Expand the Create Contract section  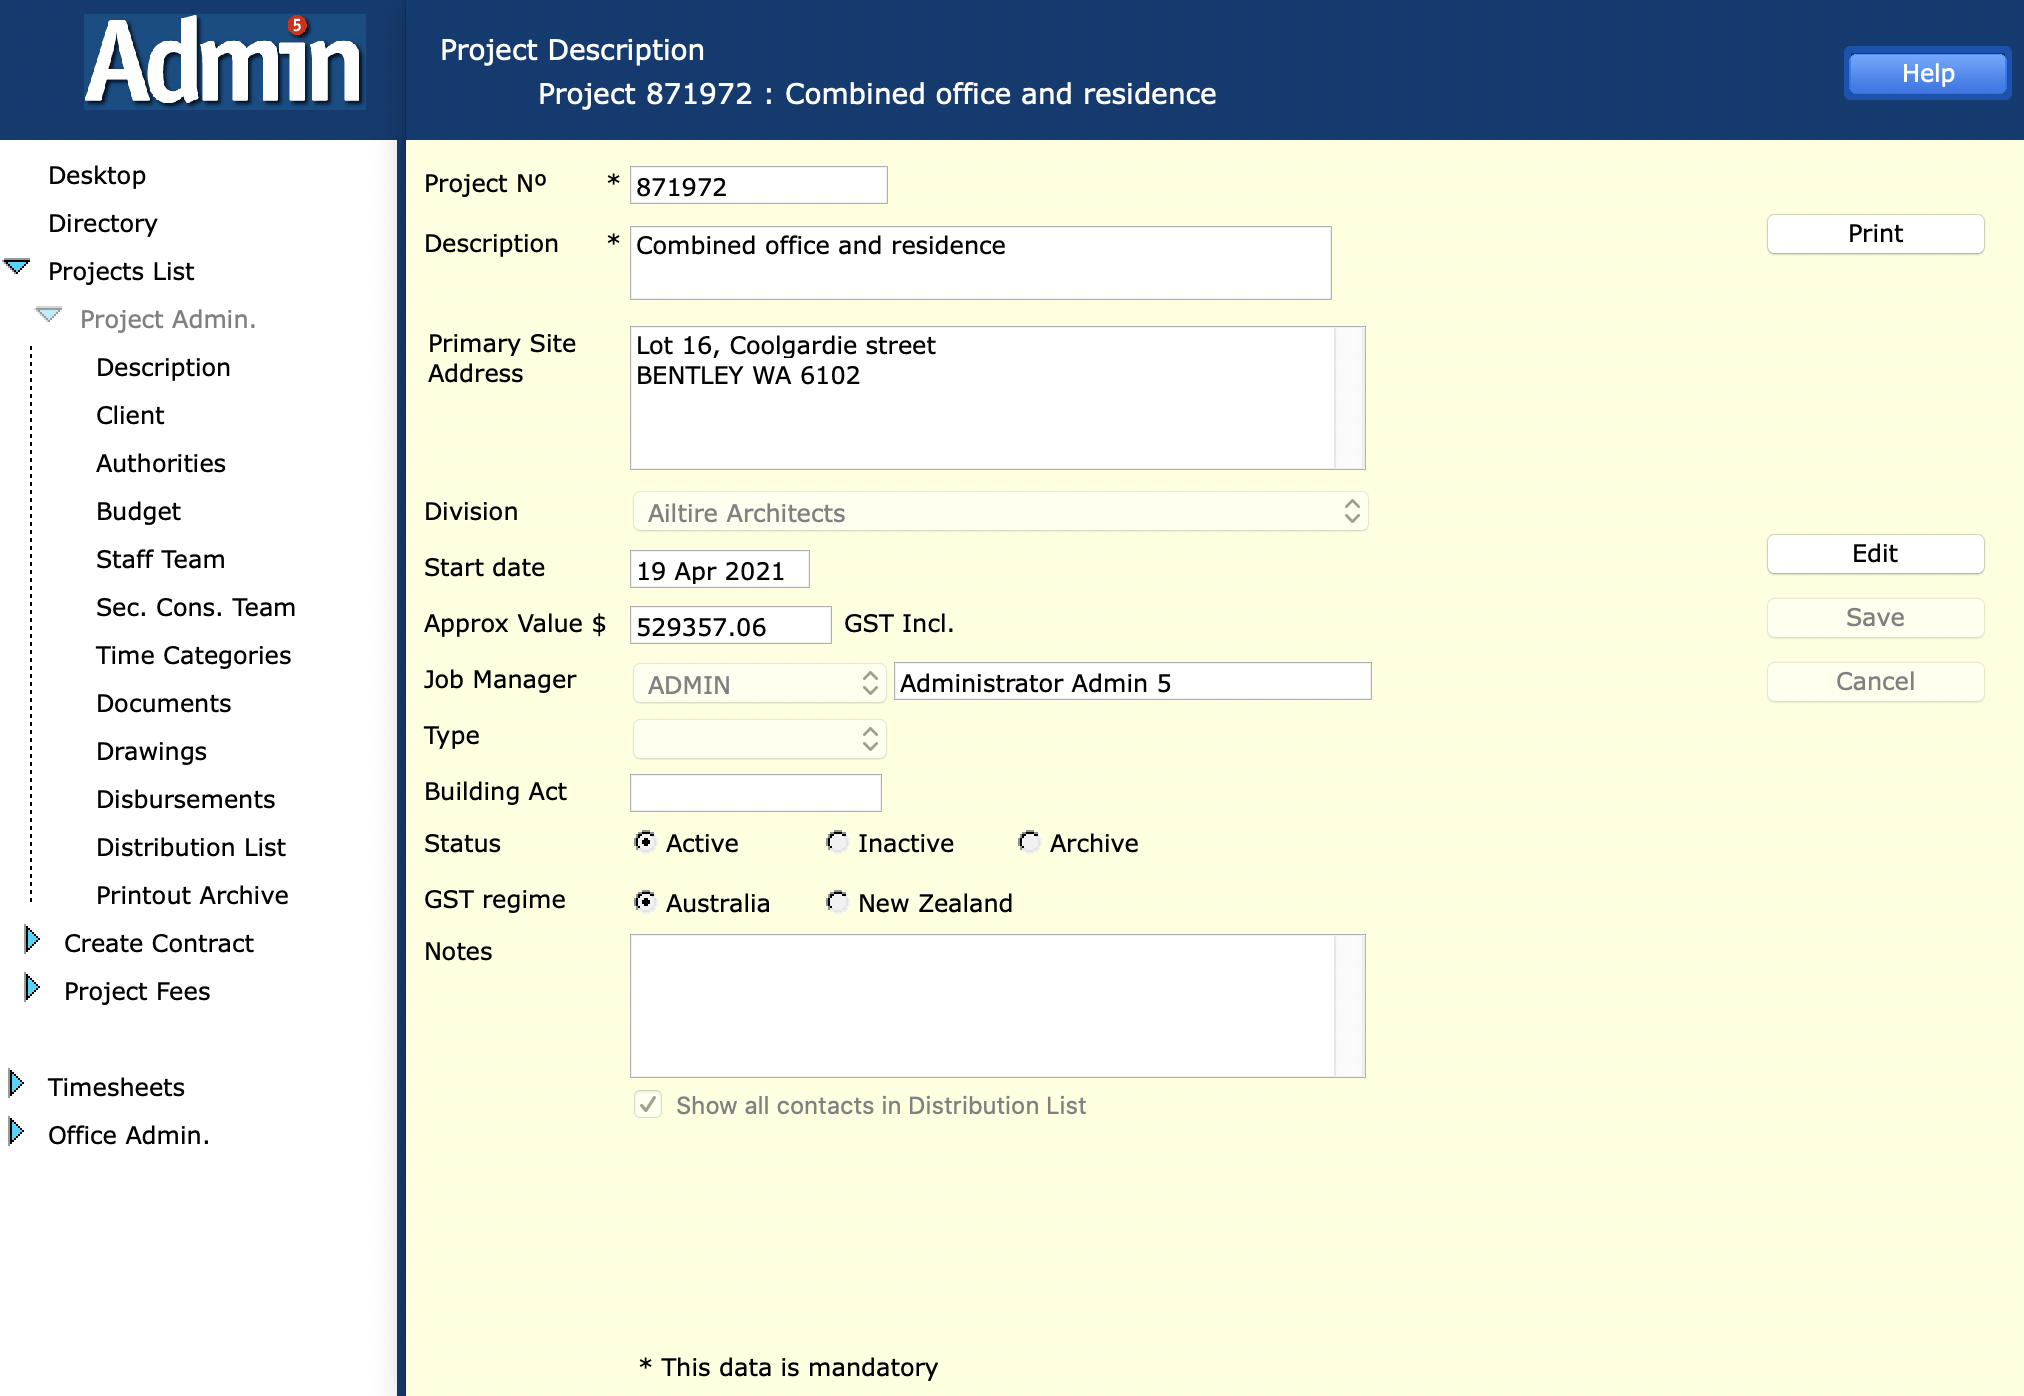pyautogui.click(x=32, y=940)
